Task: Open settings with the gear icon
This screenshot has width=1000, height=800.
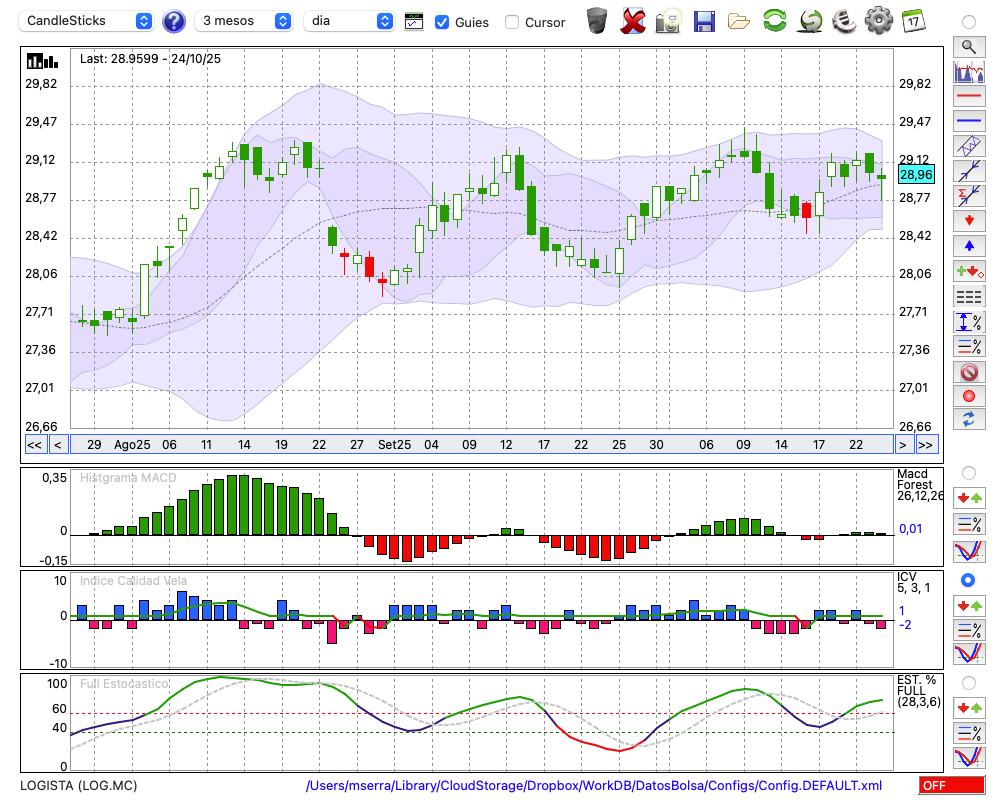Action: tap(877, 21)
